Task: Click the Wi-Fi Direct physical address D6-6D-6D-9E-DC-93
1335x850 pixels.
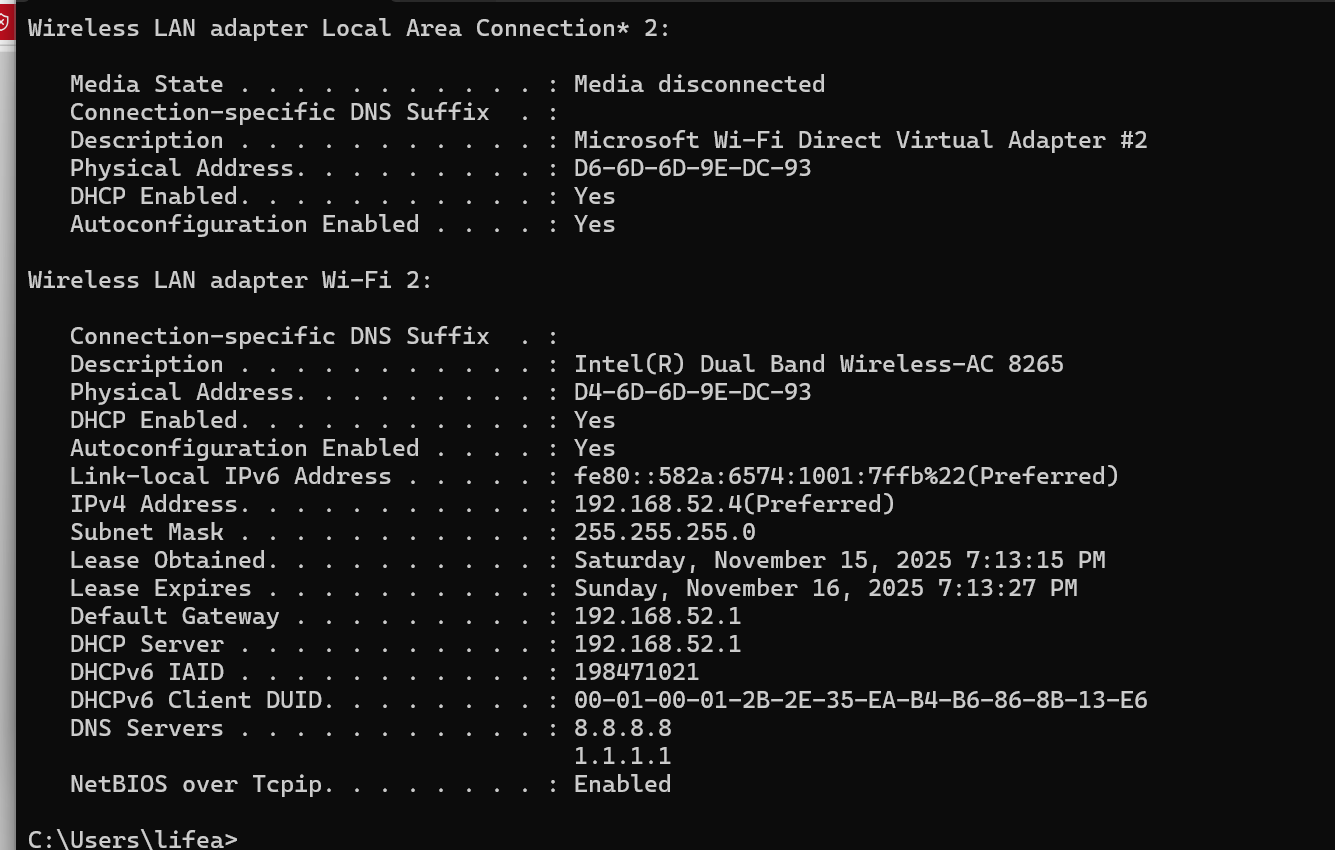Action: click(x=692, y=168)
